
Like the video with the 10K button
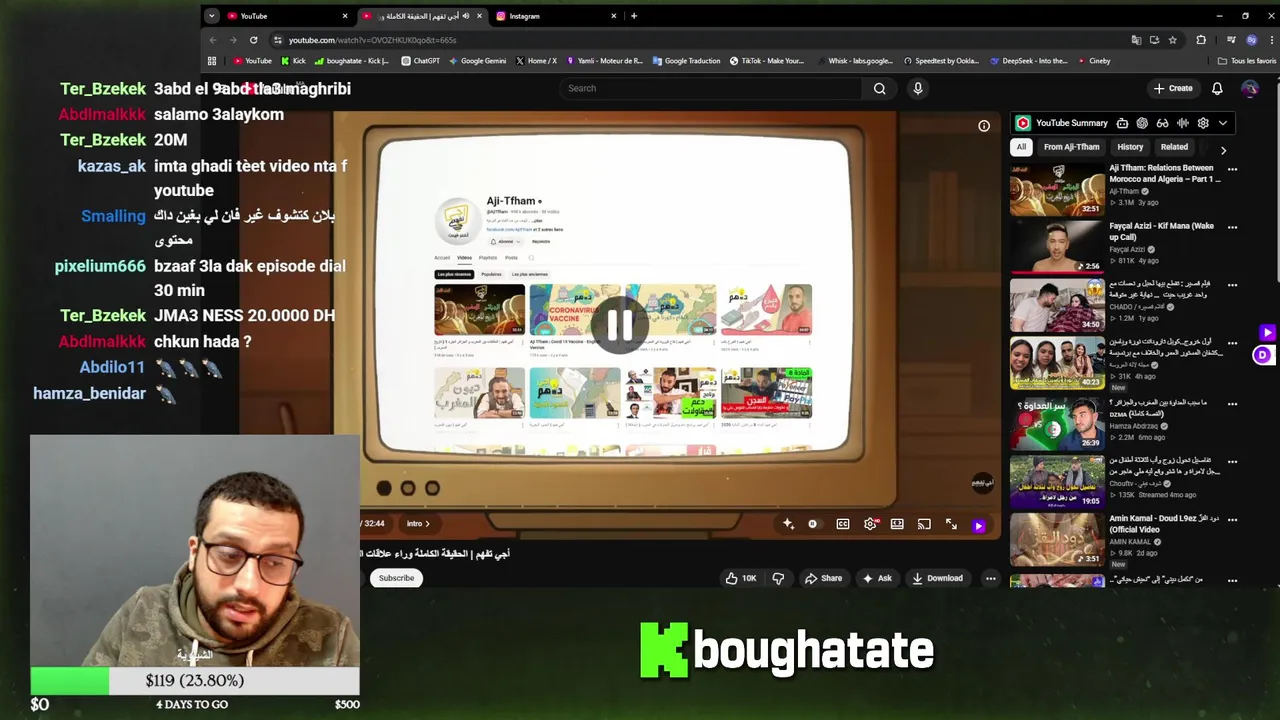(x=741, y=578)
